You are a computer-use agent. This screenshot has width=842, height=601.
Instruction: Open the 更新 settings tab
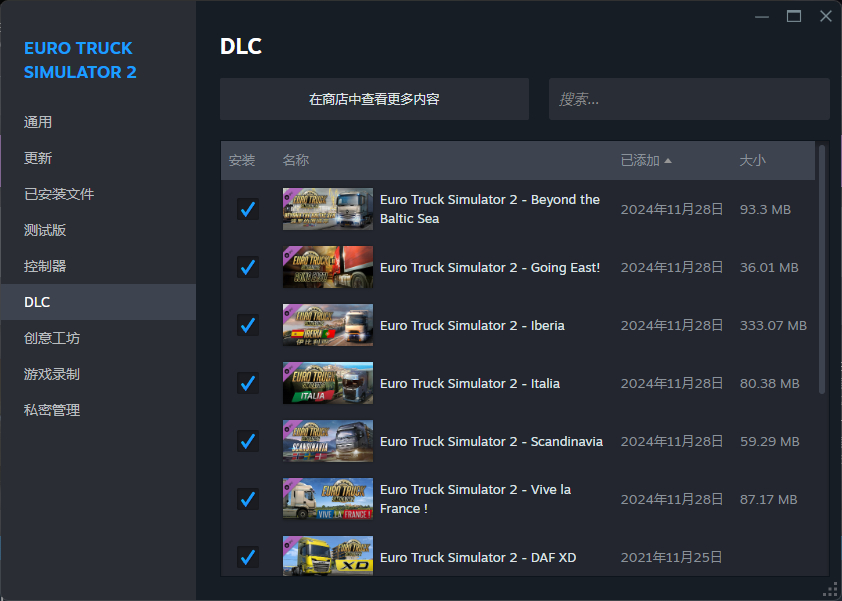[x=98, y=158]
